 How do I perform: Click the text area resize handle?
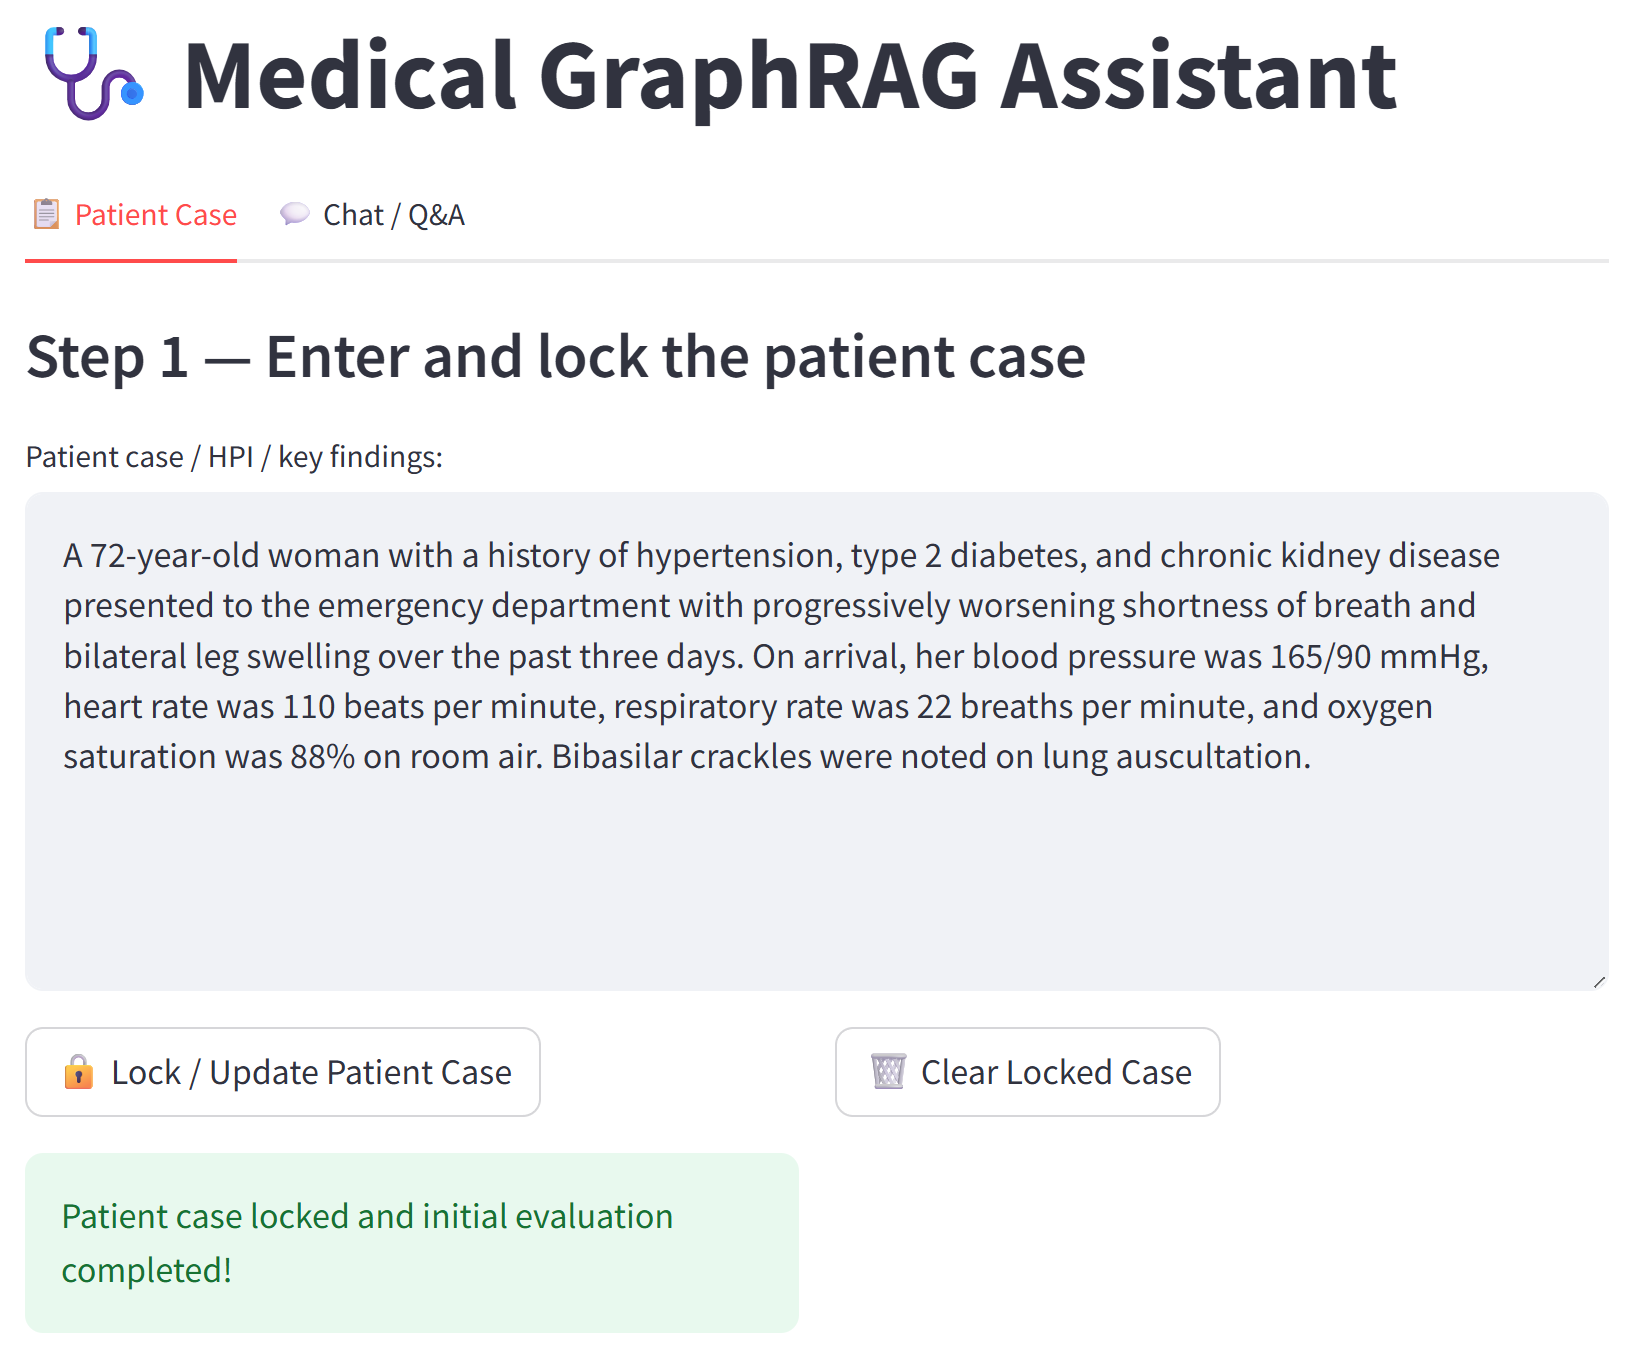[1599, 982]
